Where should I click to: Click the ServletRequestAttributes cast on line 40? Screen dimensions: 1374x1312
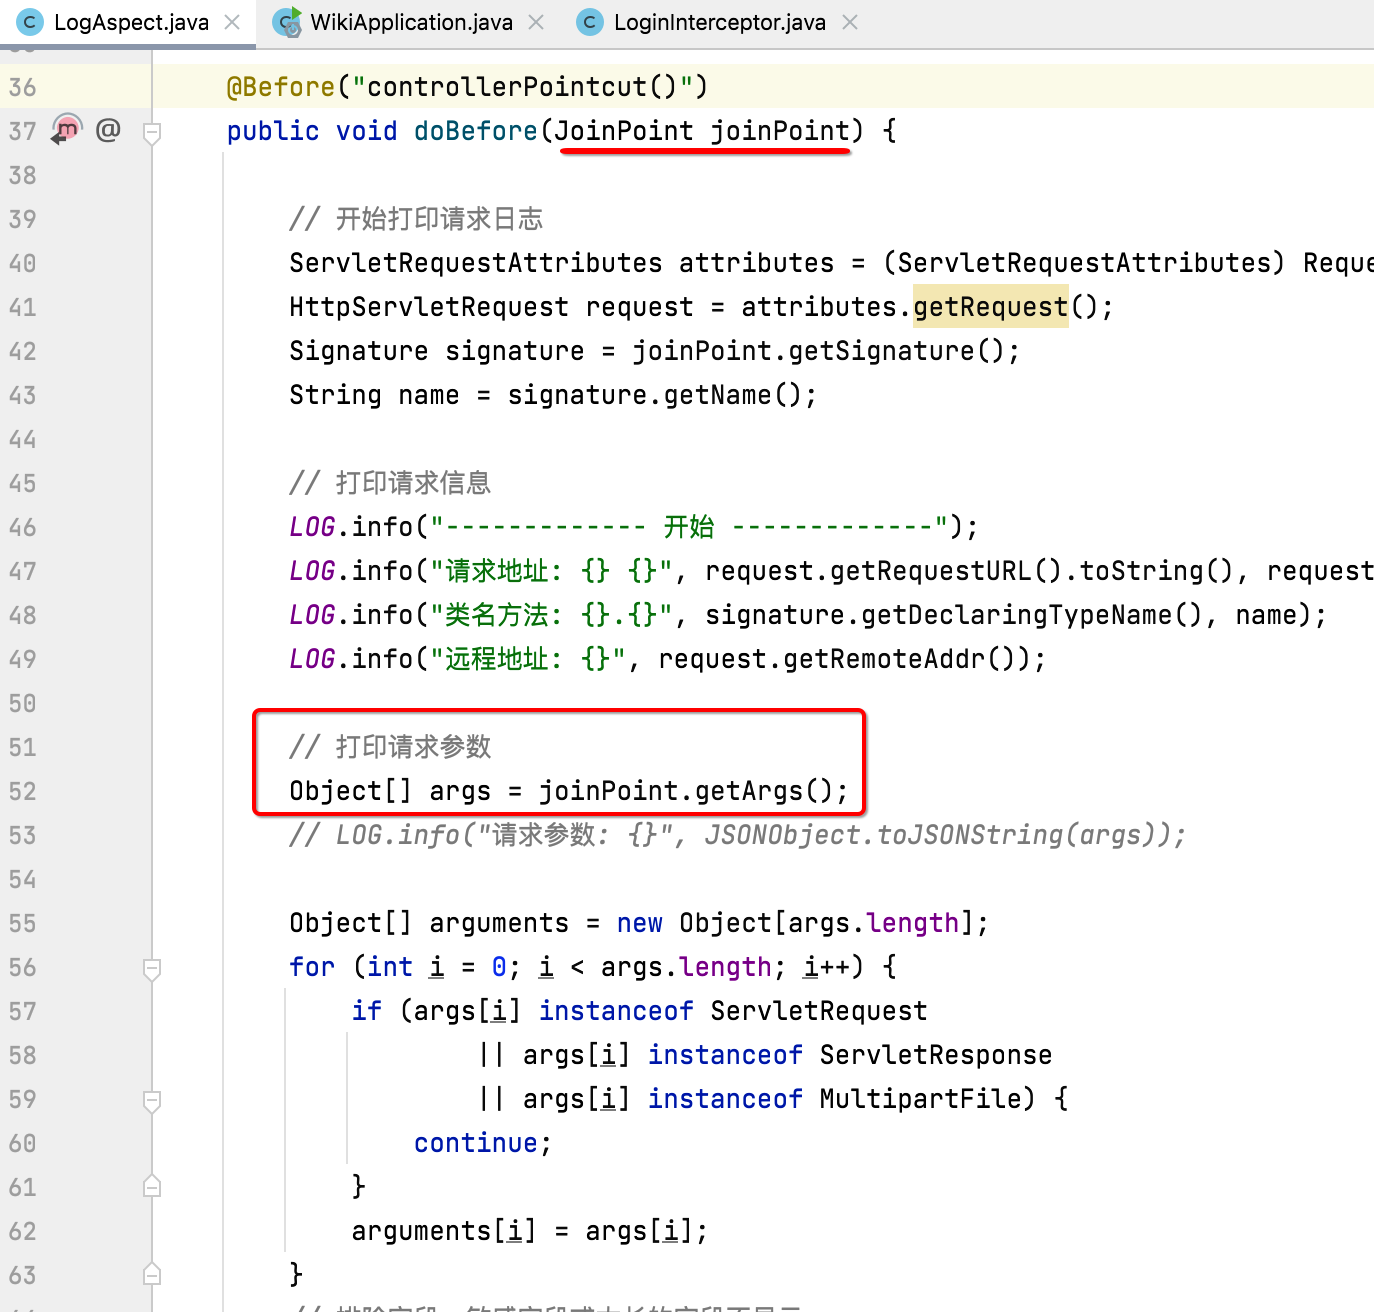(1084, 263)
